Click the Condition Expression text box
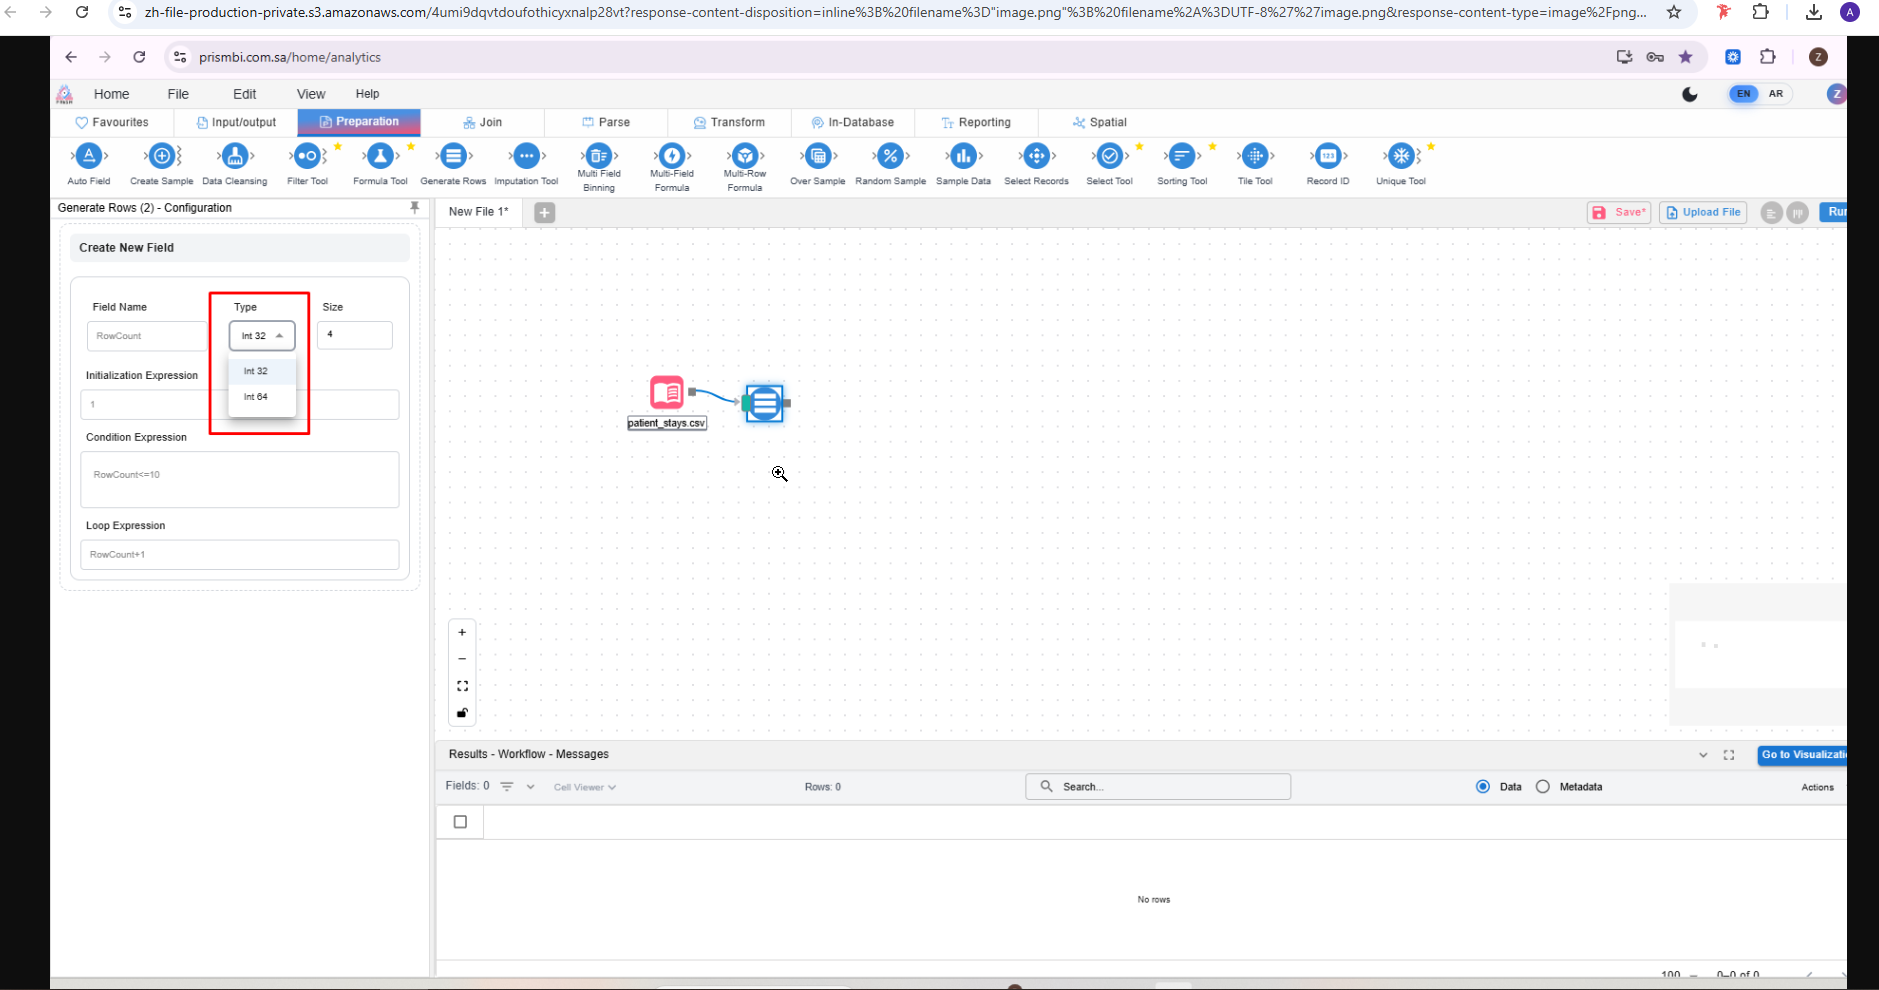Viewport: 1879px width, 990px height. pos(240,479)
